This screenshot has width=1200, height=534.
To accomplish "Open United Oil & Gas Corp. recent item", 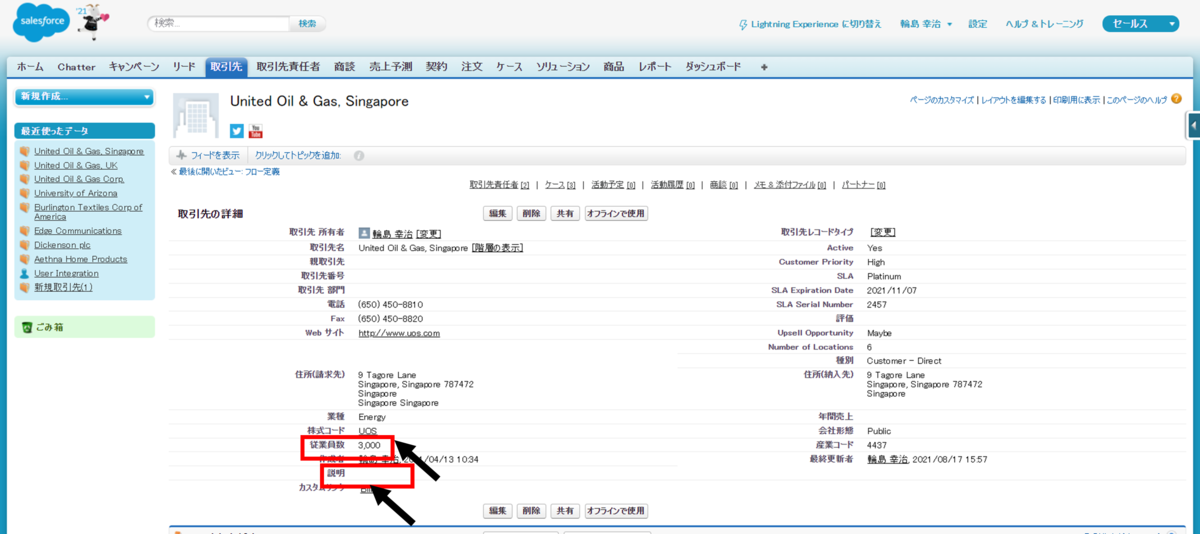I will tap(79, 180).
